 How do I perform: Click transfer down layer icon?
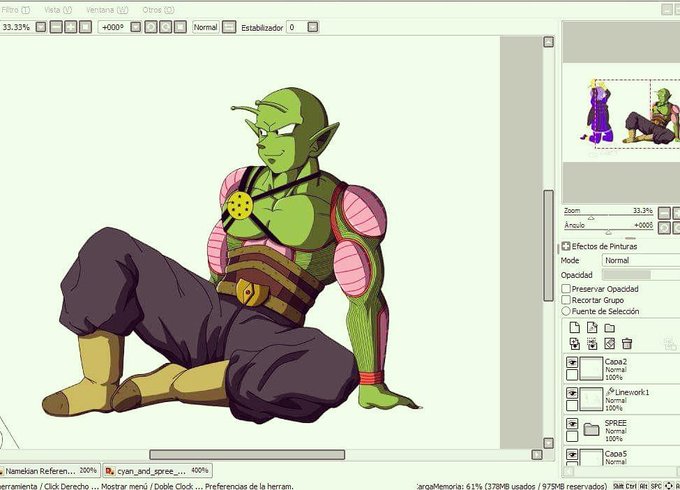tap(575, 344)
